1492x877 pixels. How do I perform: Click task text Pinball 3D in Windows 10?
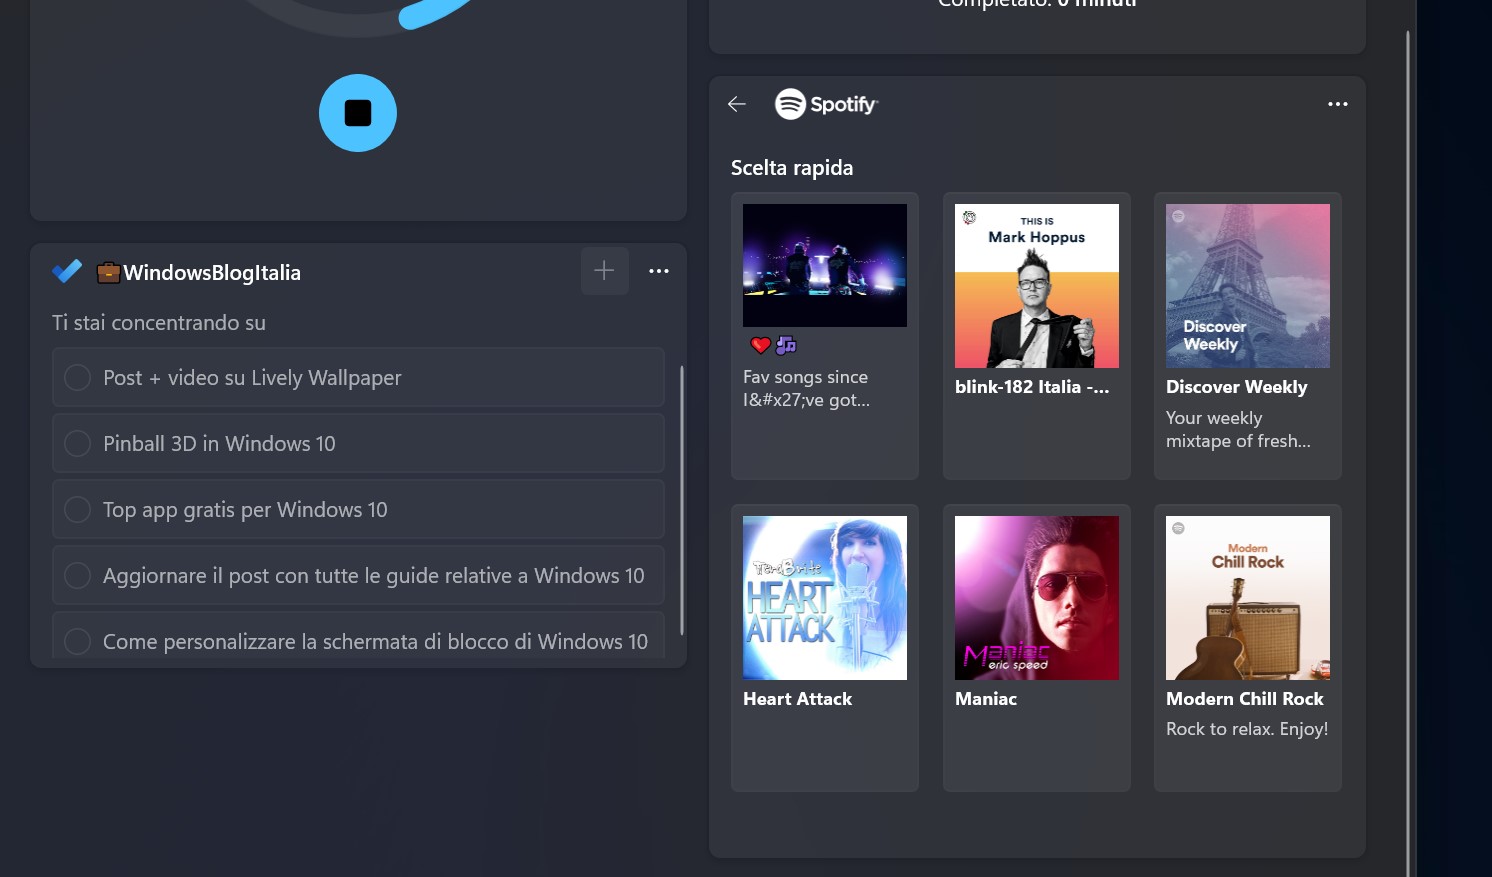point(219,443)
